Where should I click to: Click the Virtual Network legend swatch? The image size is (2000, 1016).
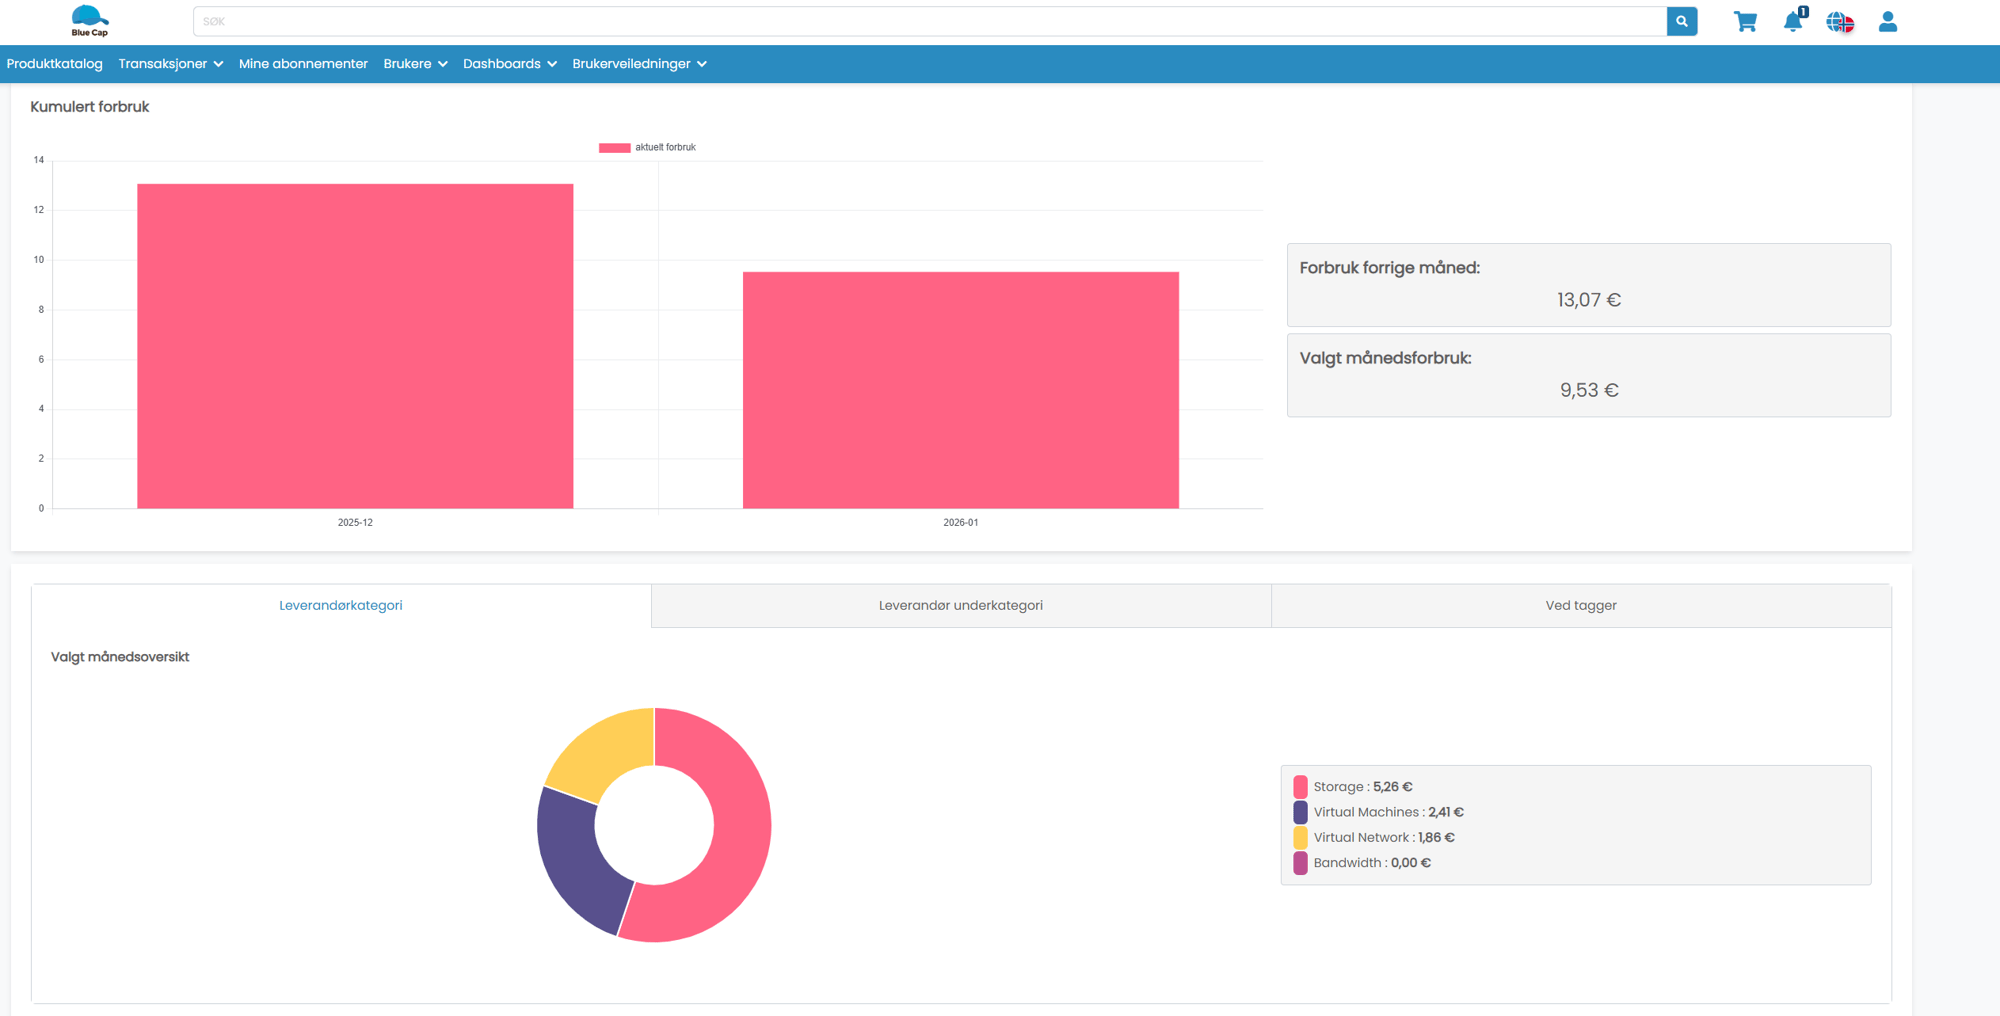coord(1300,837)
